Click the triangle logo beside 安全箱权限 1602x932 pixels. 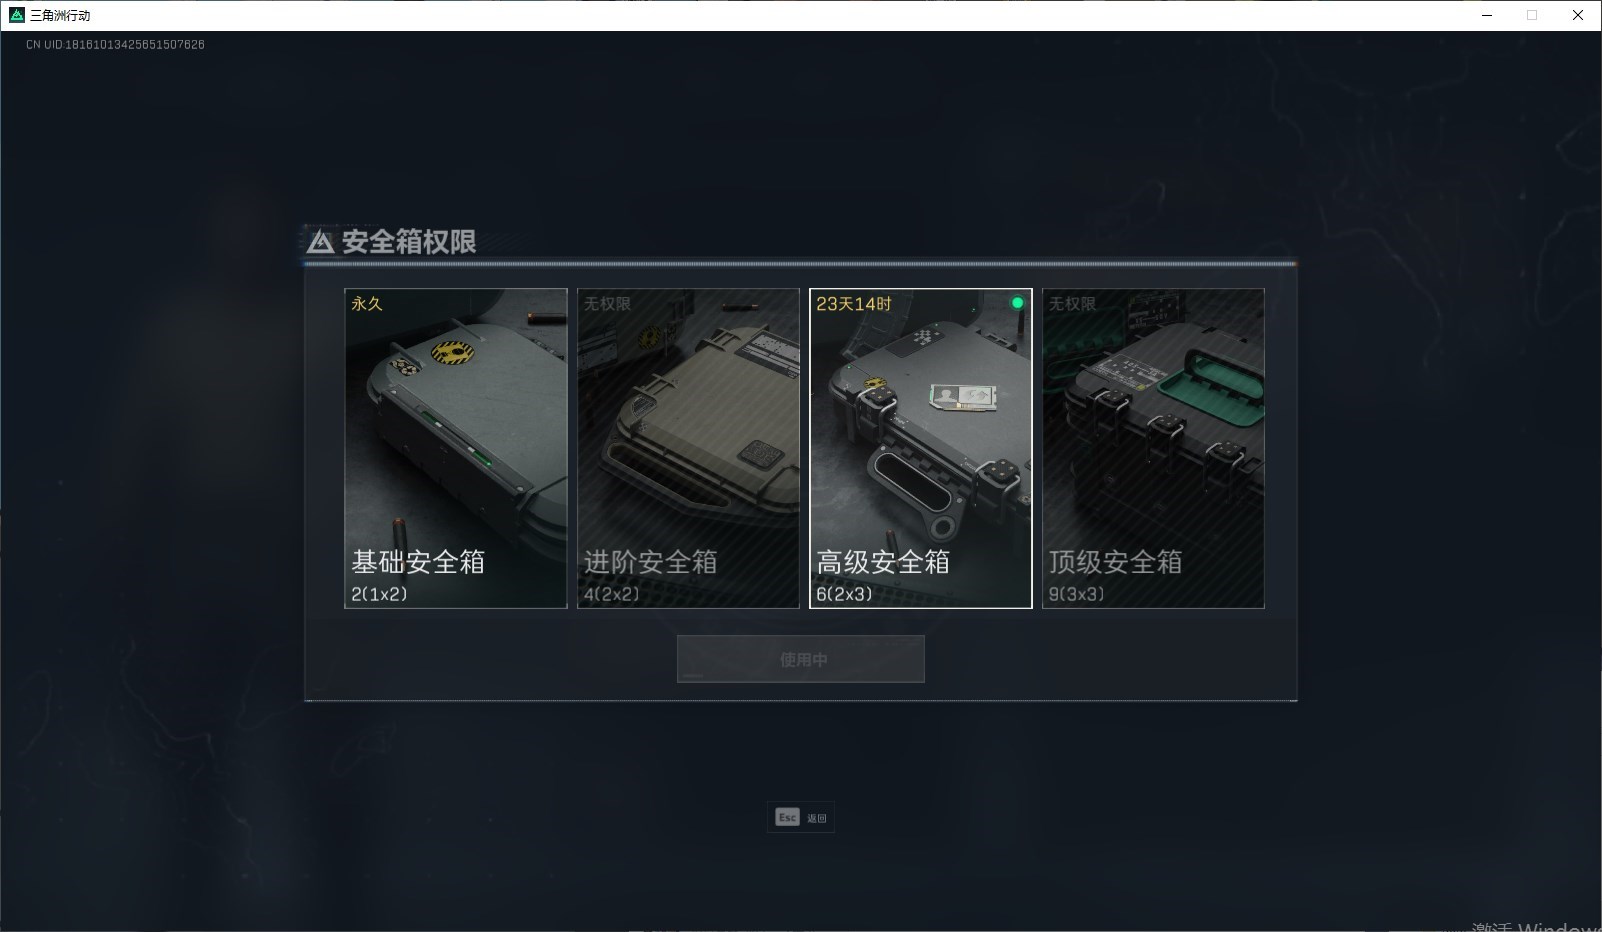click(x=320, y=242)
